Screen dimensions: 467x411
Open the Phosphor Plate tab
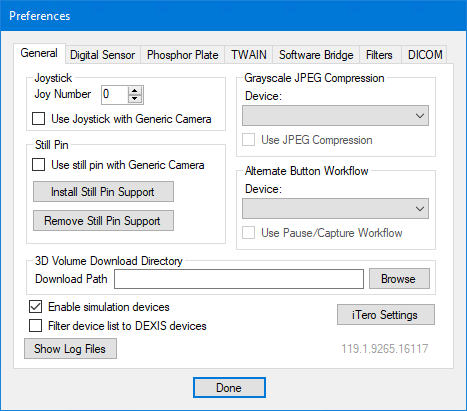click(183, 55)
